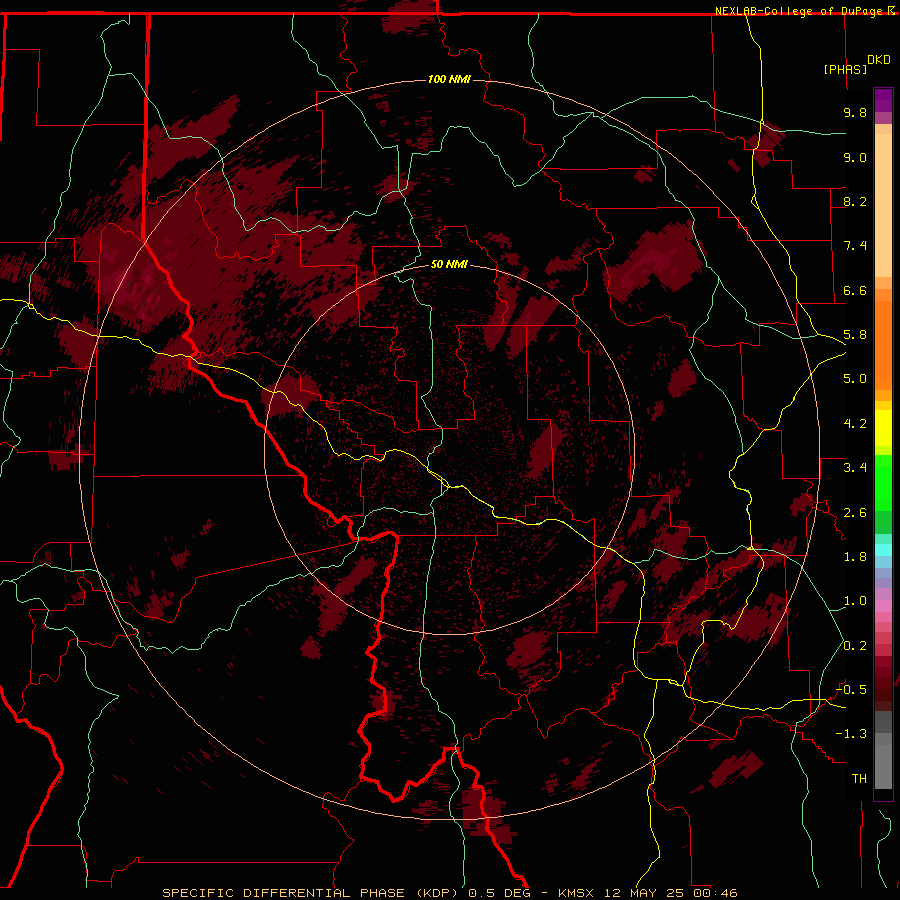Click the DKD label above the color scale
Screen dimensions: 900x900
[x=878, y=60]
